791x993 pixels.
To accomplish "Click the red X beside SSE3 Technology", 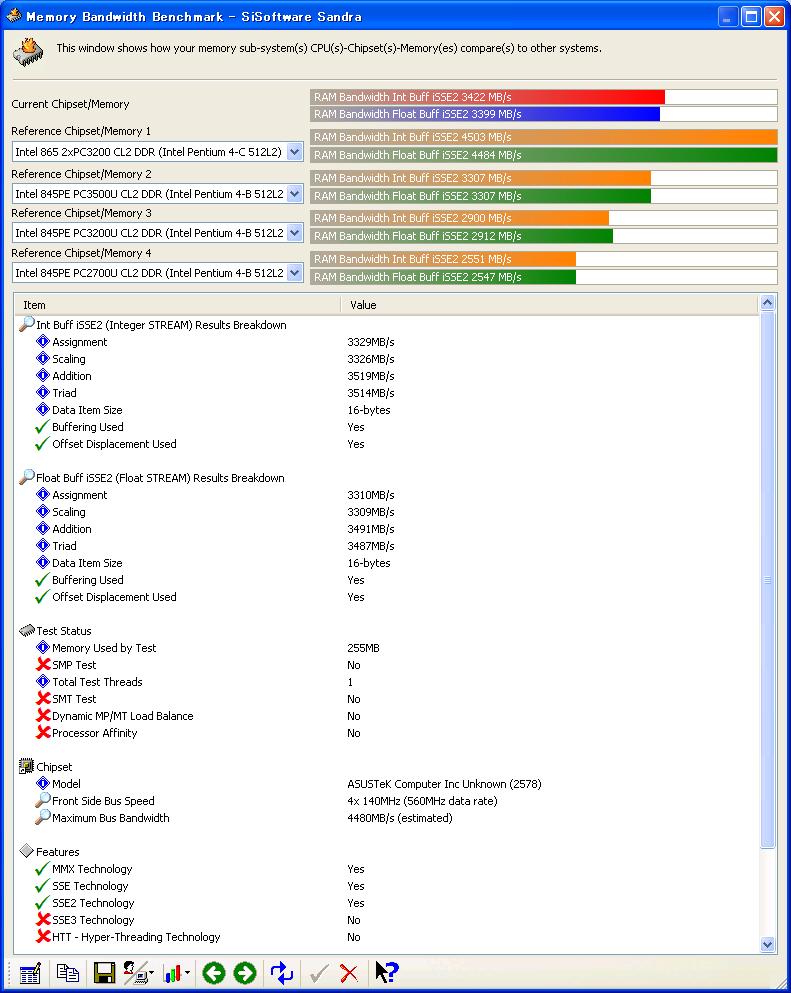I will click(x=43, y=920).
